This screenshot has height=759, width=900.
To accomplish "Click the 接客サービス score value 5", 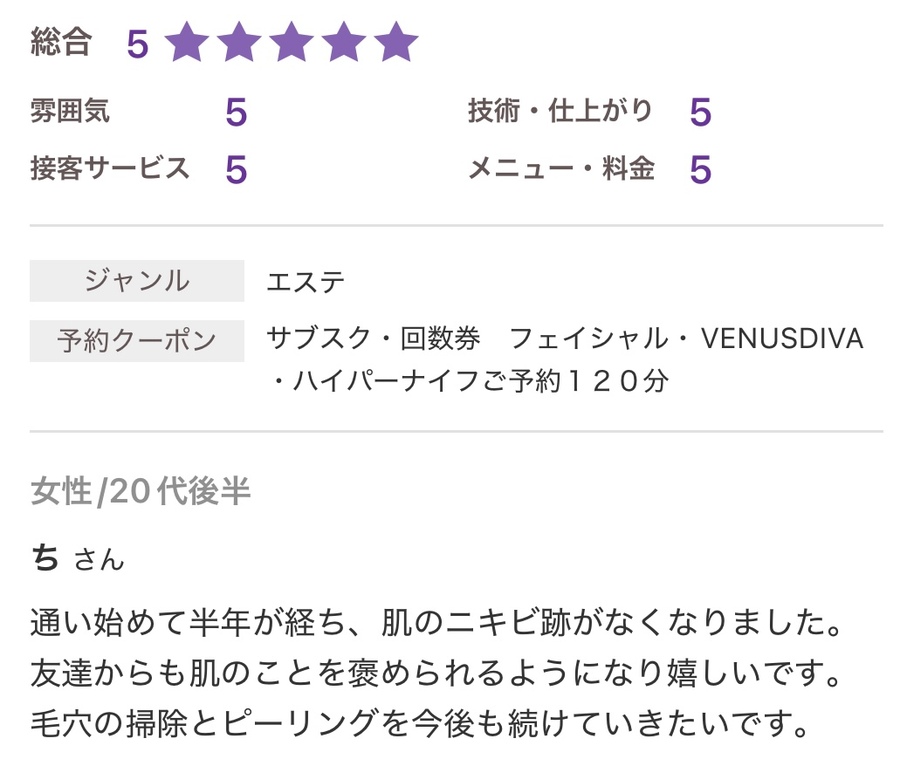I will click(x=235, y=170).
